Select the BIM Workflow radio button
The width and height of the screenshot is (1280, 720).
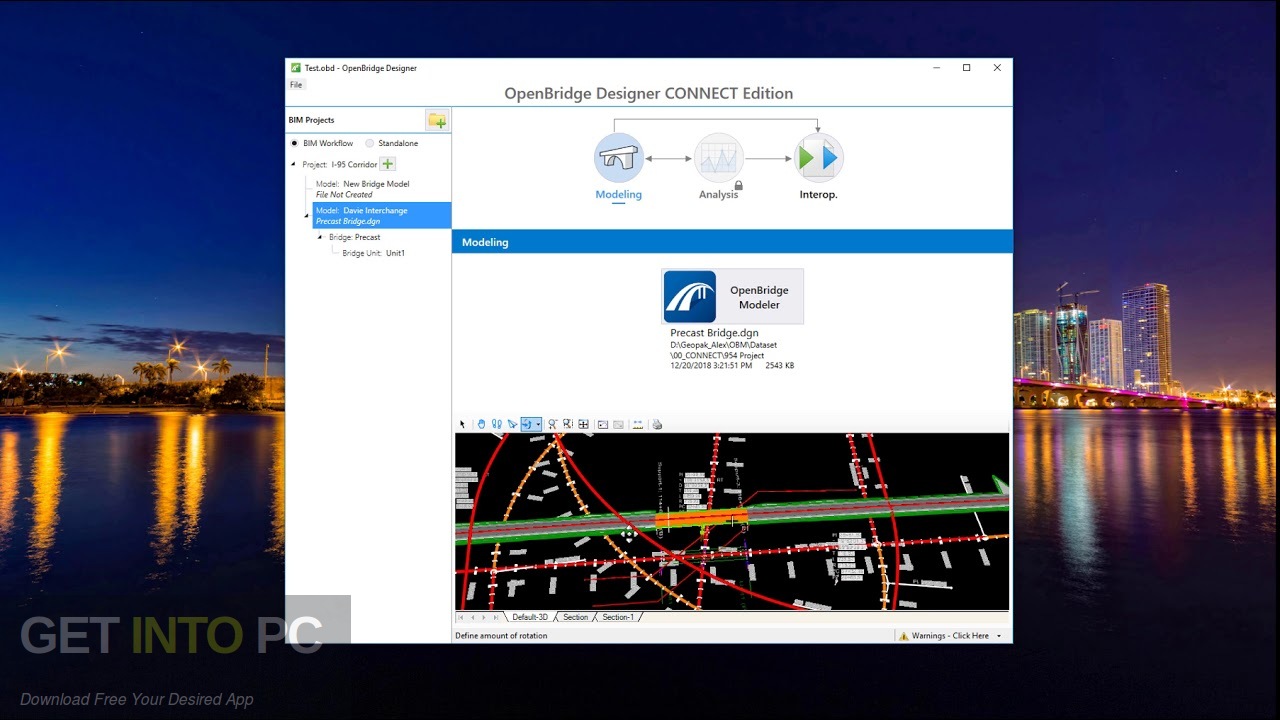pos(294,143)
